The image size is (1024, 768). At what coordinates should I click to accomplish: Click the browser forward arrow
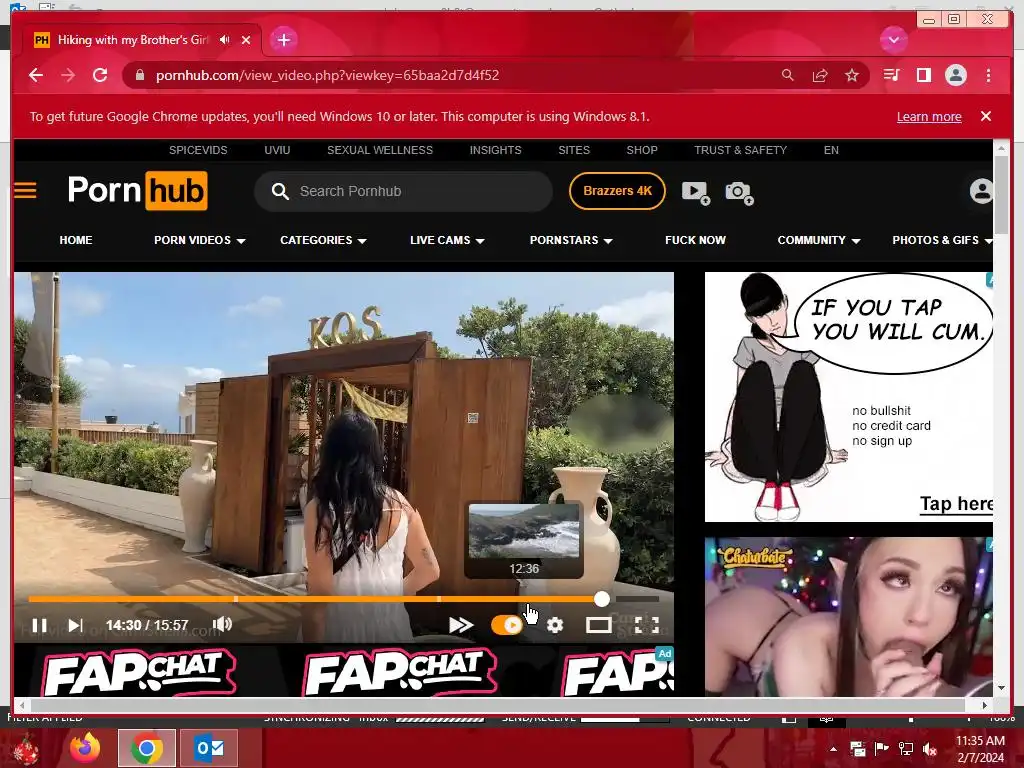[68, 75]
